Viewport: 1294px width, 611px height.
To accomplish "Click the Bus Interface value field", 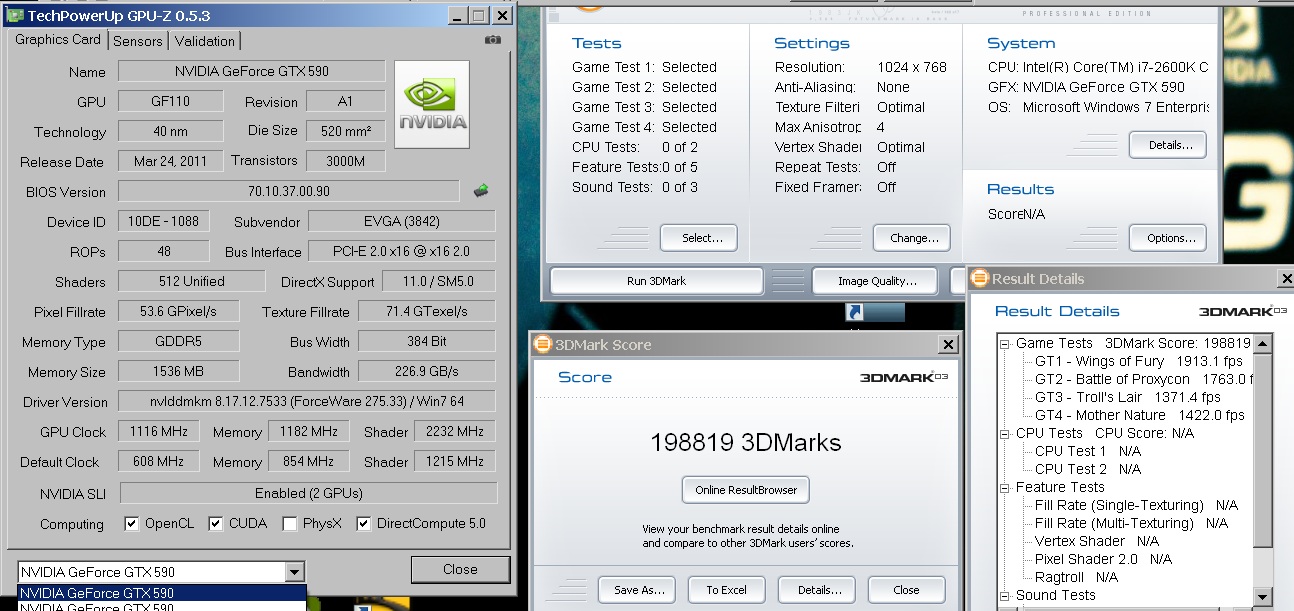I will point(402,251).
